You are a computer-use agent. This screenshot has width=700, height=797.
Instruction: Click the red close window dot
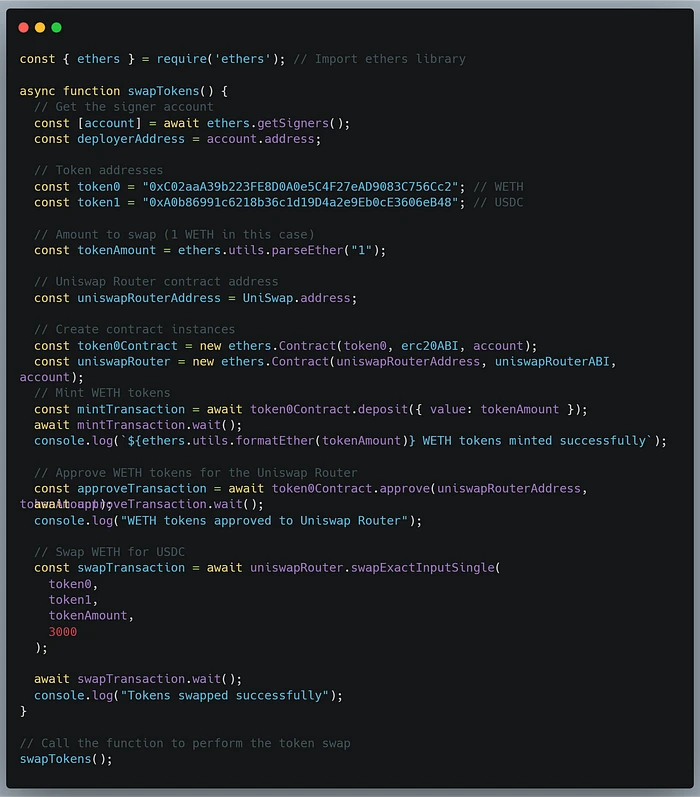click(24, 27)
